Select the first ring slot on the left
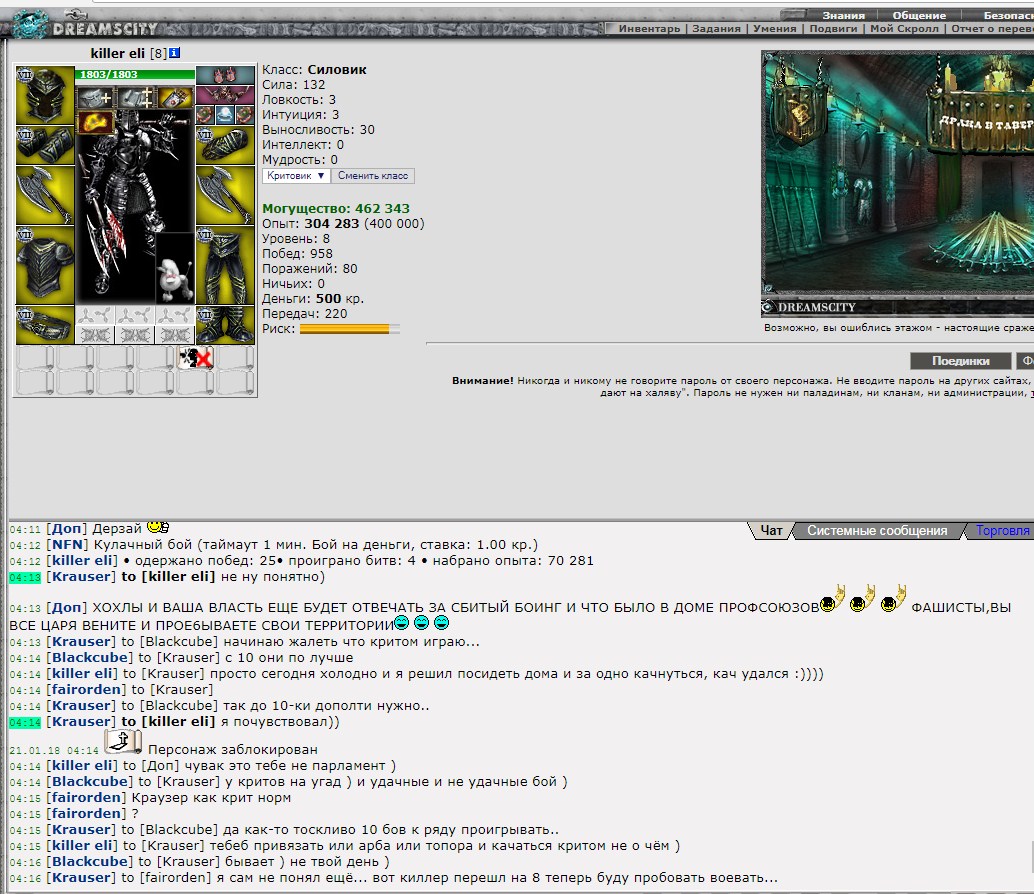The width and height of the screenshot is (1034, 894). pos(206,115)
